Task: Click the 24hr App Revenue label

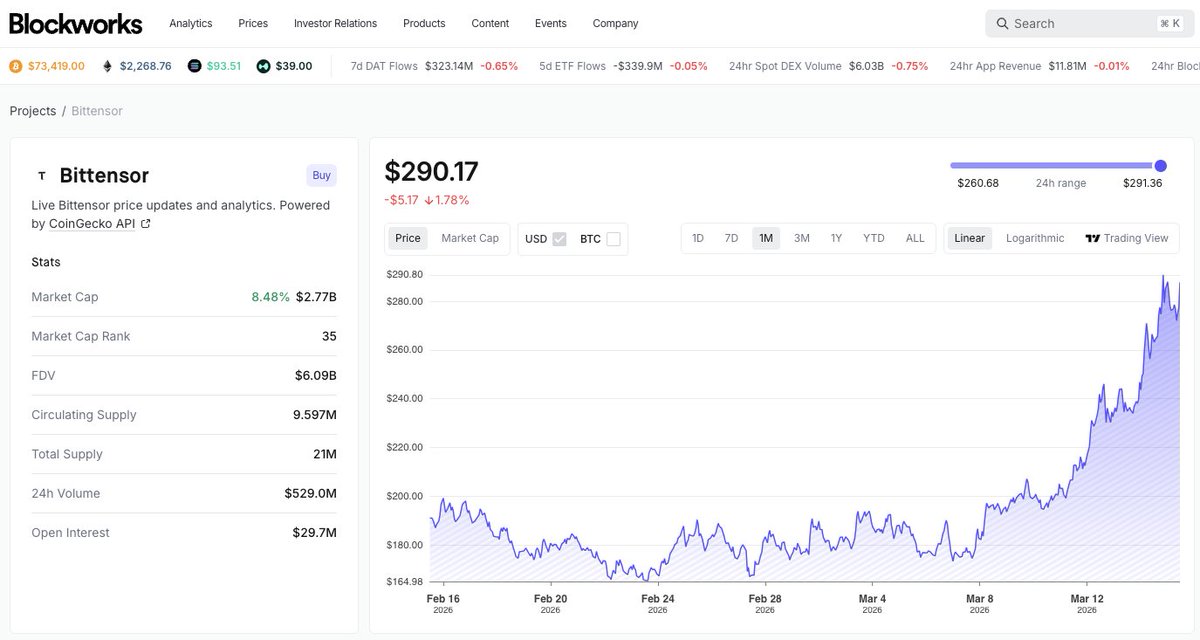Action: 996,66
